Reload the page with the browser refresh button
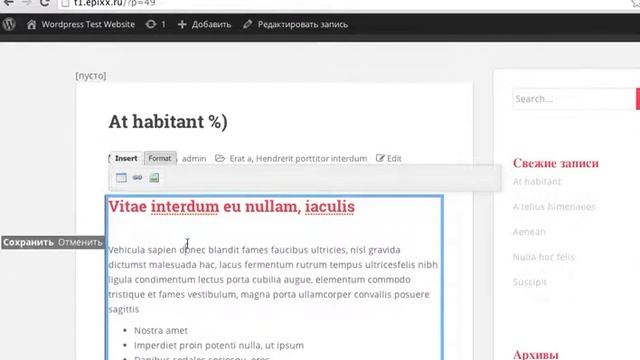Image resolution: width=640 pixels, height=360 pixels. 44,3
